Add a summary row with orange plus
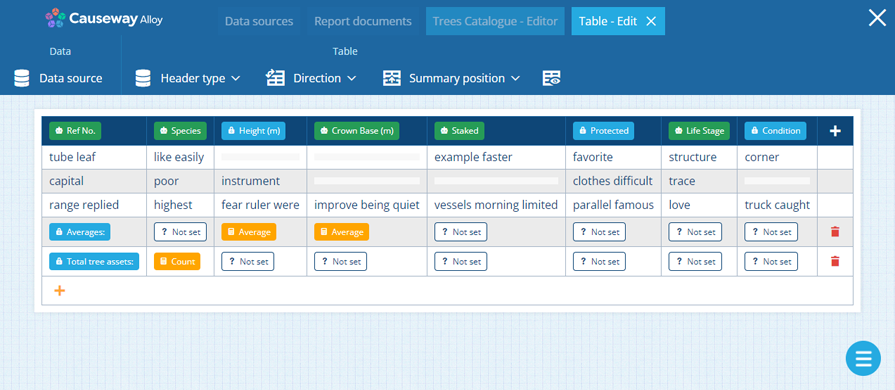The image size is (895, 390). coord(59,291)
